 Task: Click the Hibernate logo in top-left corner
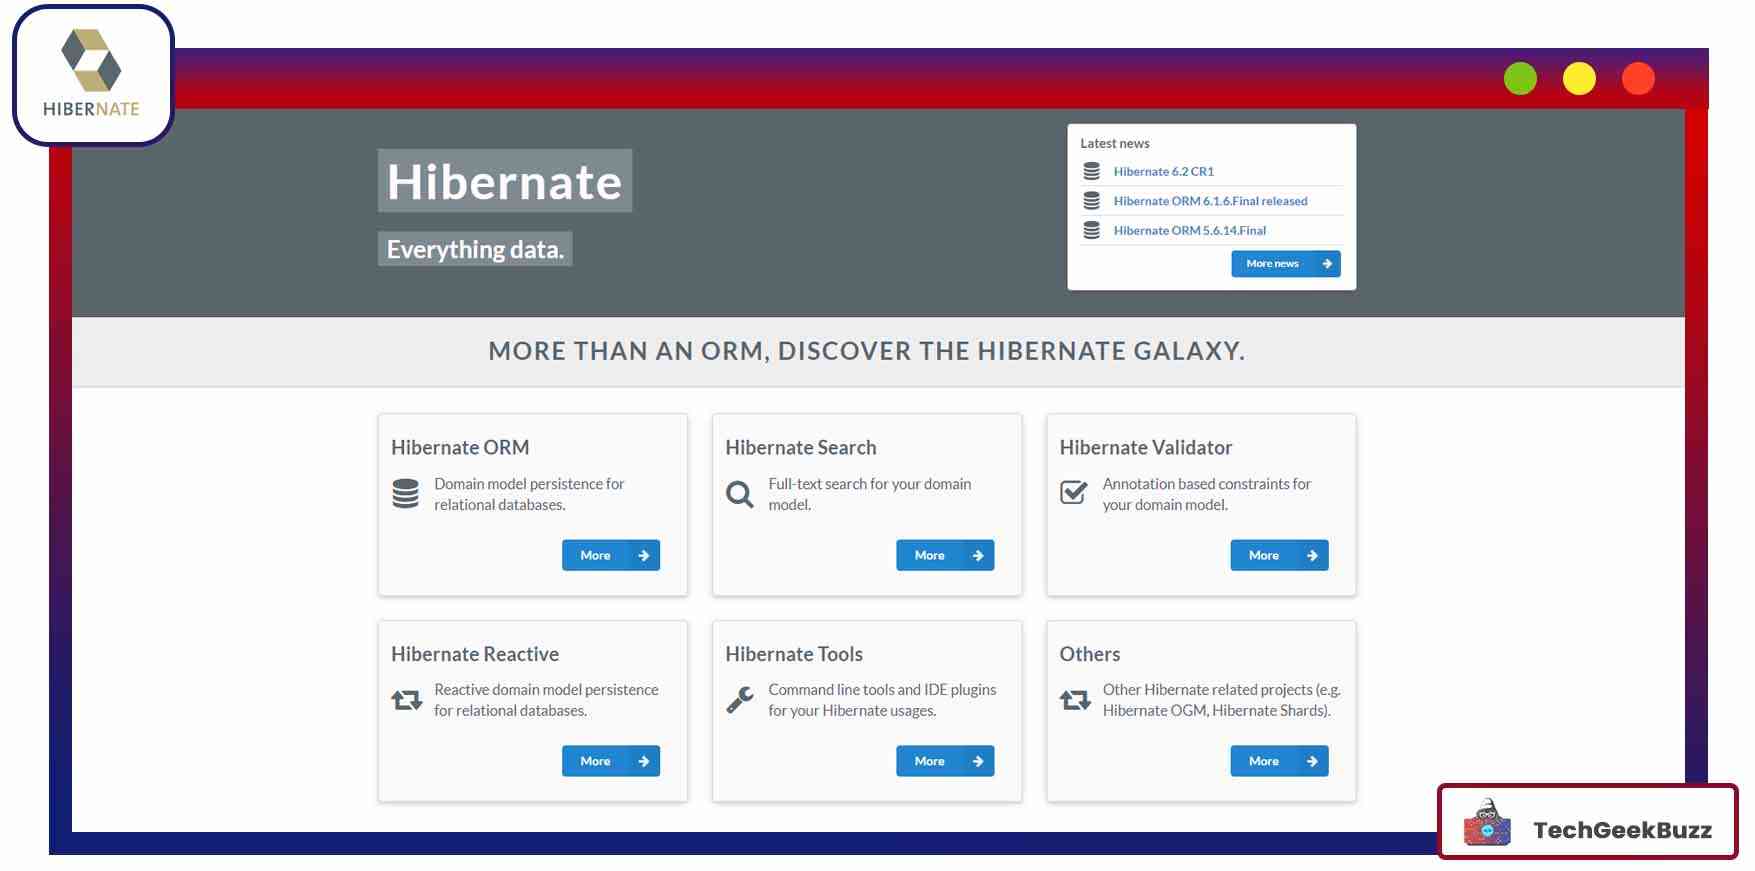coord(92,76)
